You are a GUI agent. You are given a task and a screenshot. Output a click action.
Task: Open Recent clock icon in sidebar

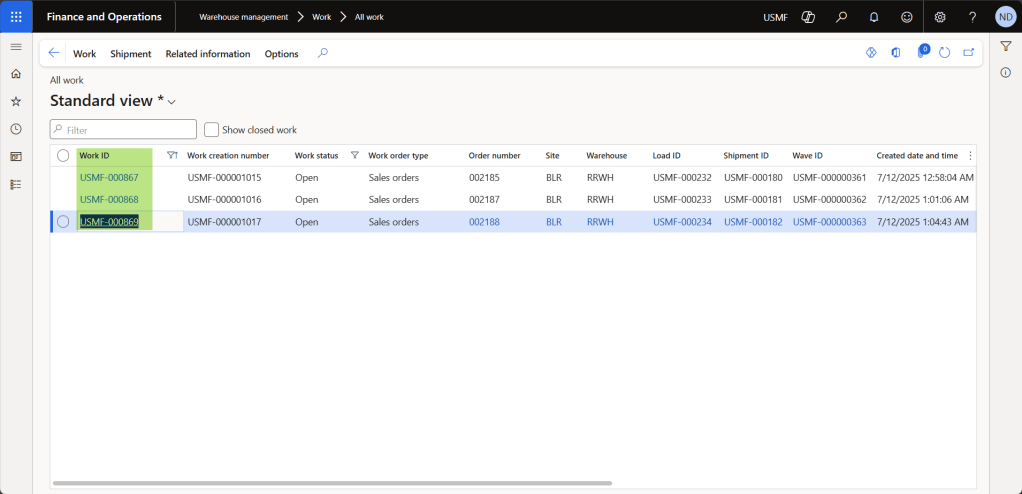tap(16, 129)
